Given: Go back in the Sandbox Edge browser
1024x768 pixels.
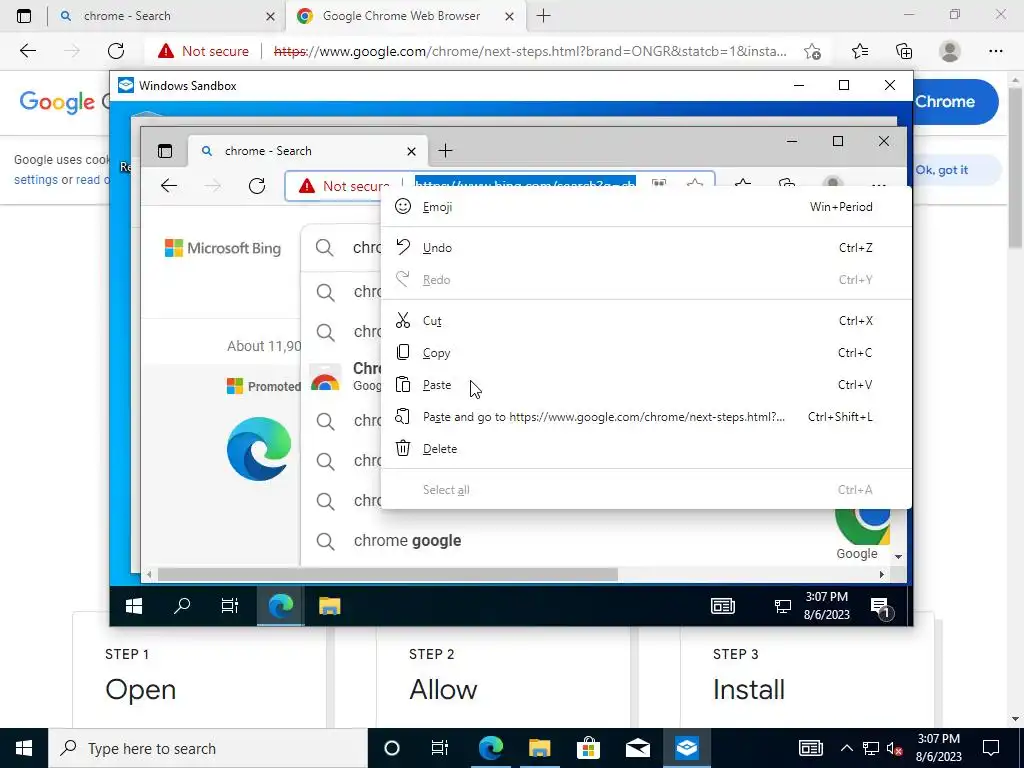Looking at the screenshot, I should [169, 185].
